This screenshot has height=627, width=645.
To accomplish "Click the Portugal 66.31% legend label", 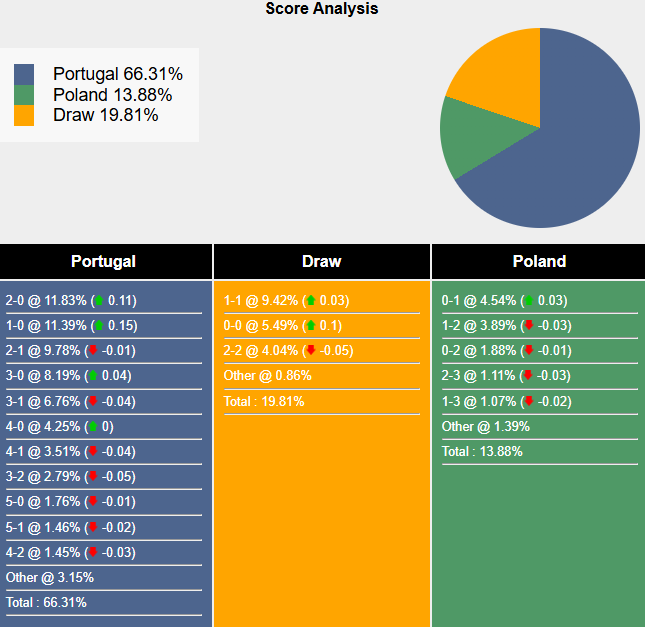I will coord(118,74).
